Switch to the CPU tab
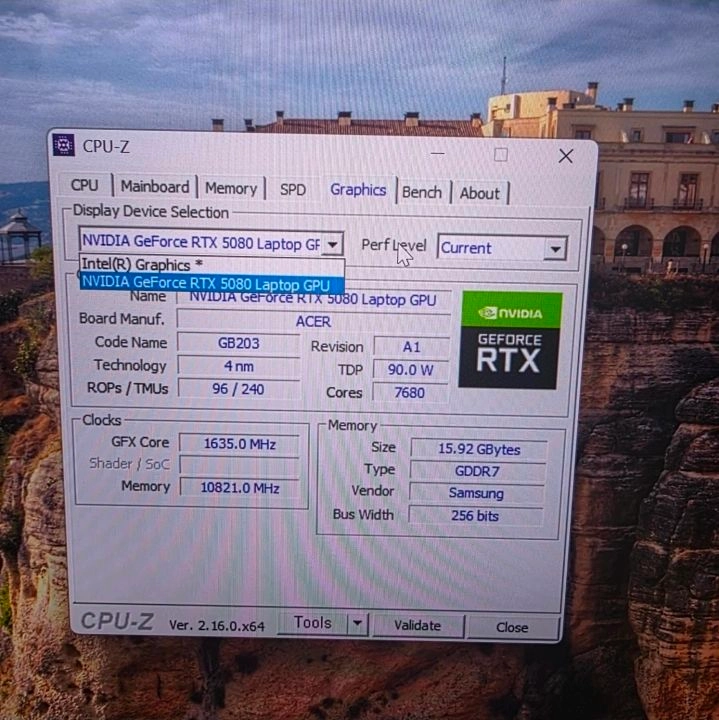 click(x=84, y=185)
